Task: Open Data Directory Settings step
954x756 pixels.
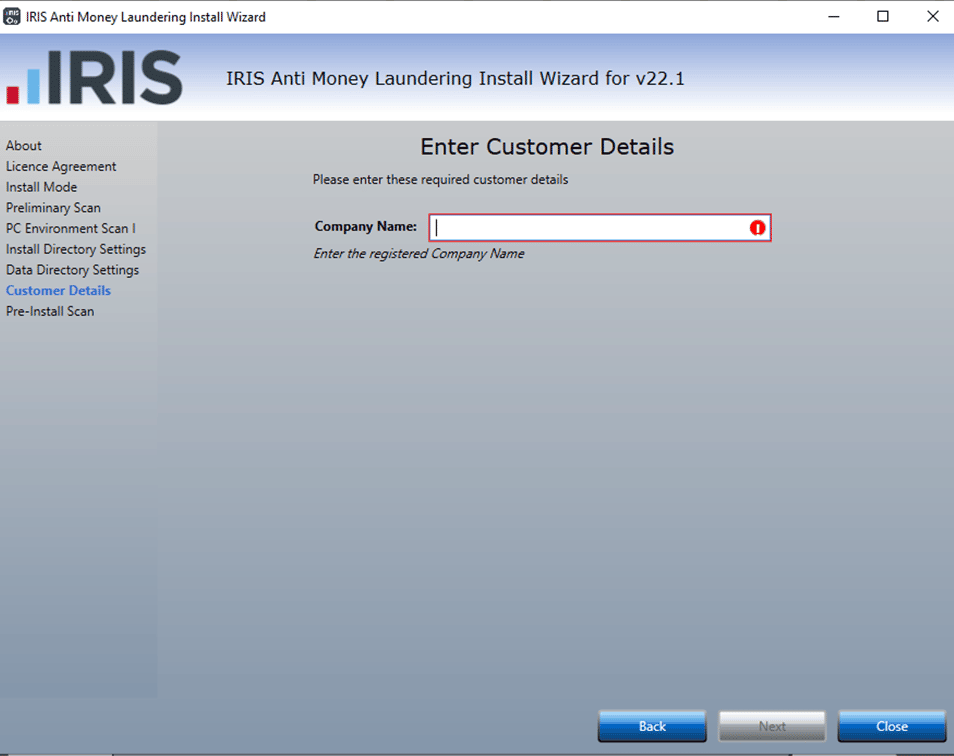Action: (72, 269)
